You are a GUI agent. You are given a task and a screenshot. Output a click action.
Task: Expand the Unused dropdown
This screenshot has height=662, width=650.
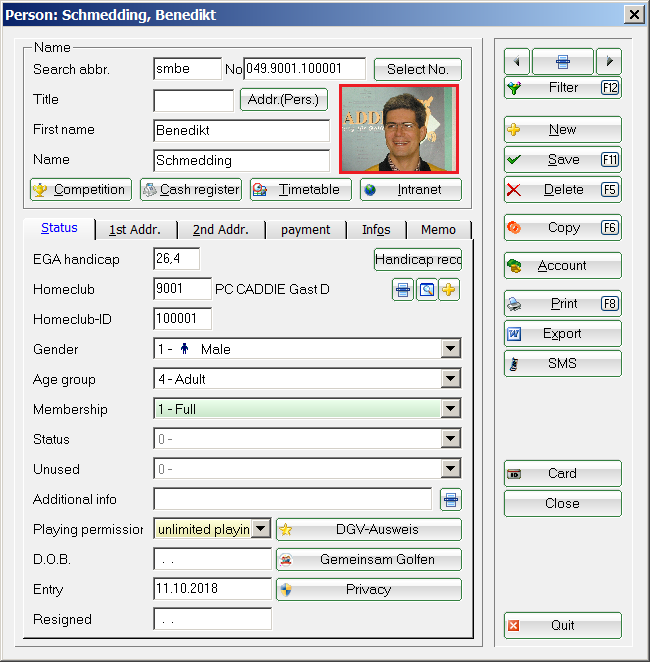point(450,469)
